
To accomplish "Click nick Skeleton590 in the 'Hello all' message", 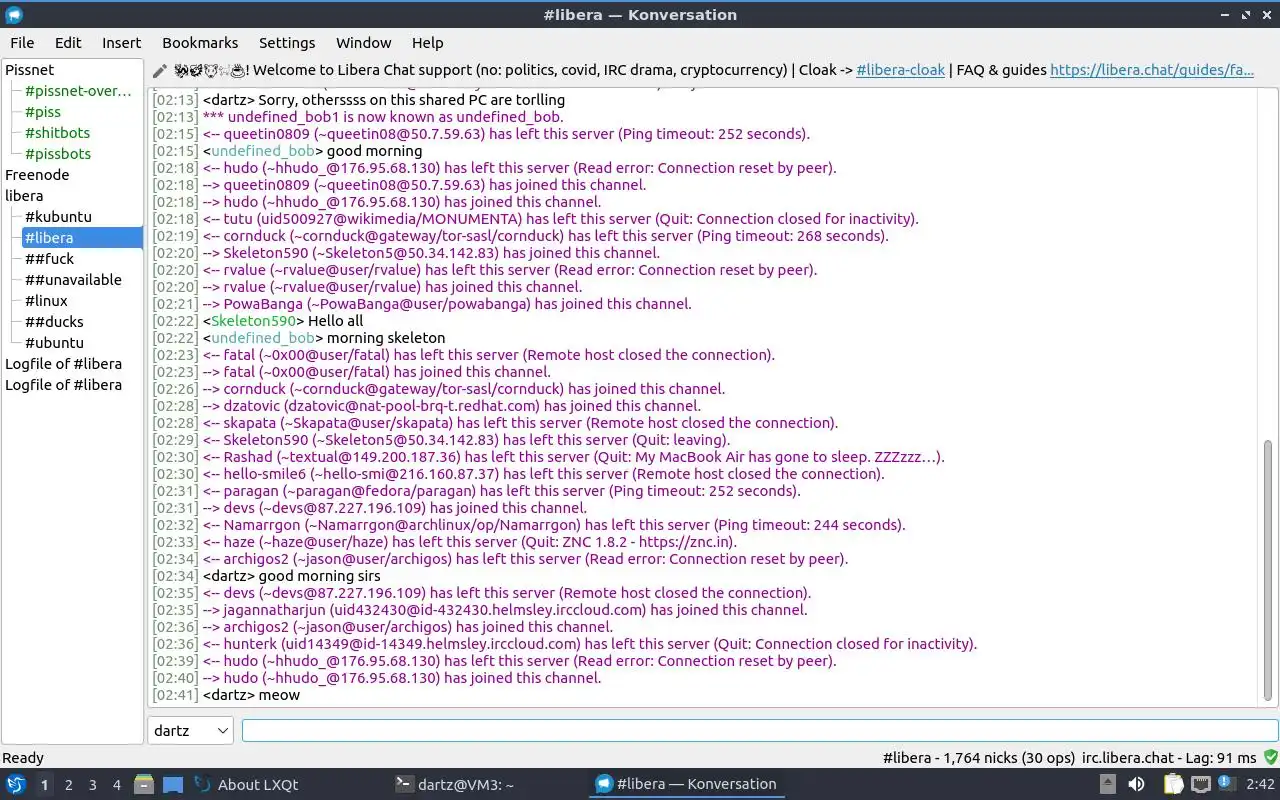I will (254, 321).
